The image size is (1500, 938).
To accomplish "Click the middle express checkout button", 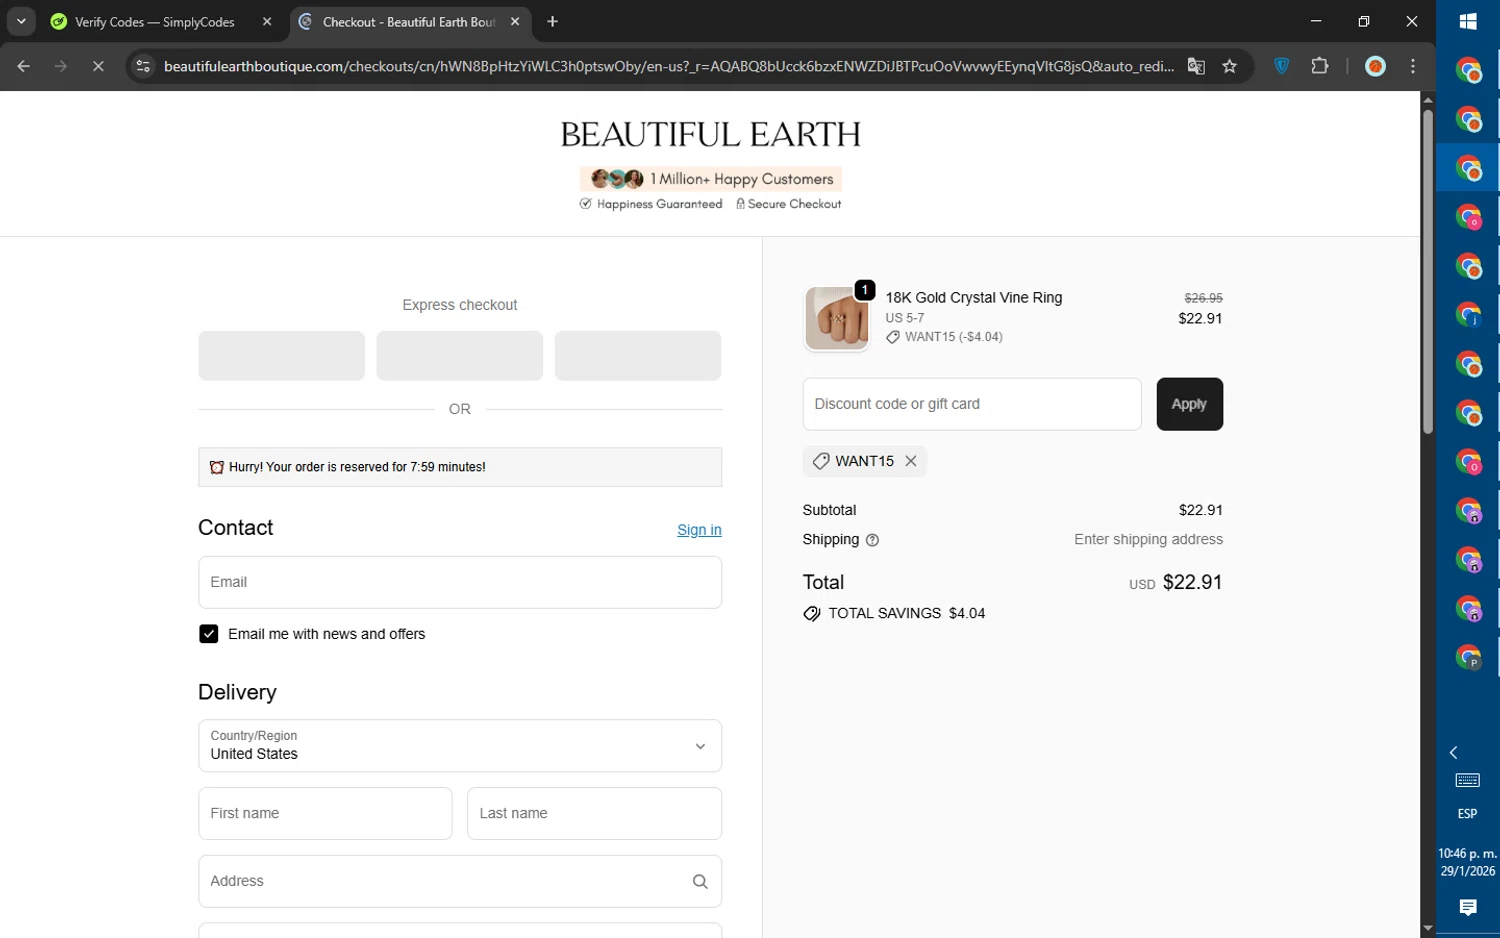I will pos(459,356).
